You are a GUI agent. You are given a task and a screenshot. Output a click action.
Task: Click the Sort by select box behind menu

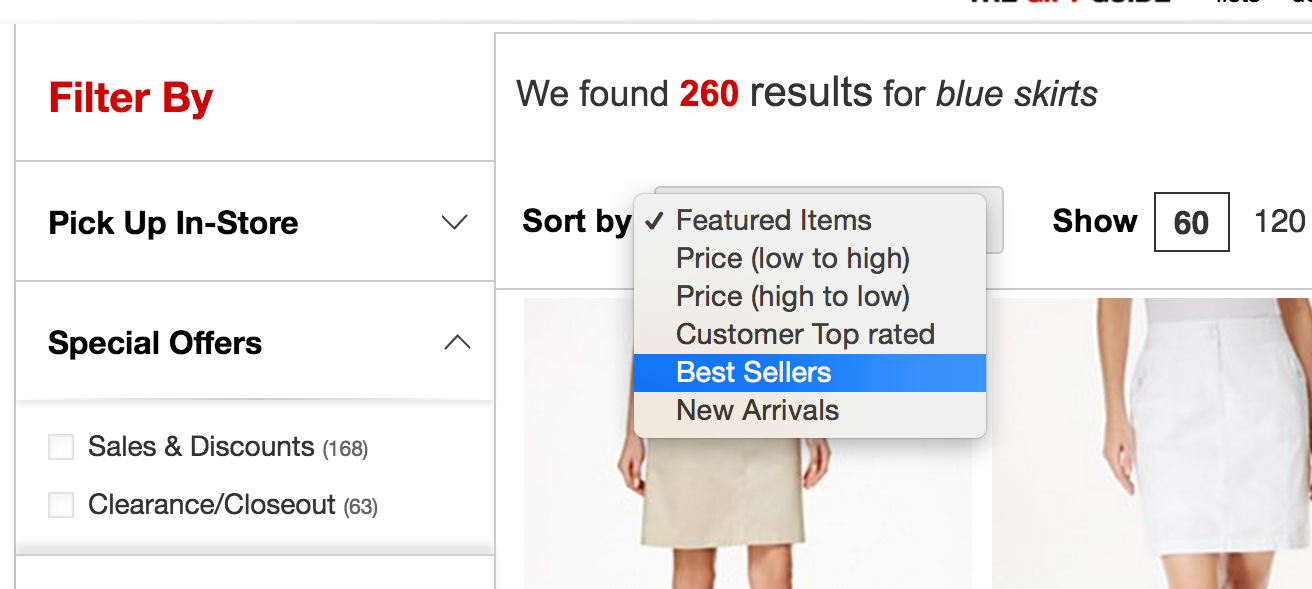[x=994, y=220]
